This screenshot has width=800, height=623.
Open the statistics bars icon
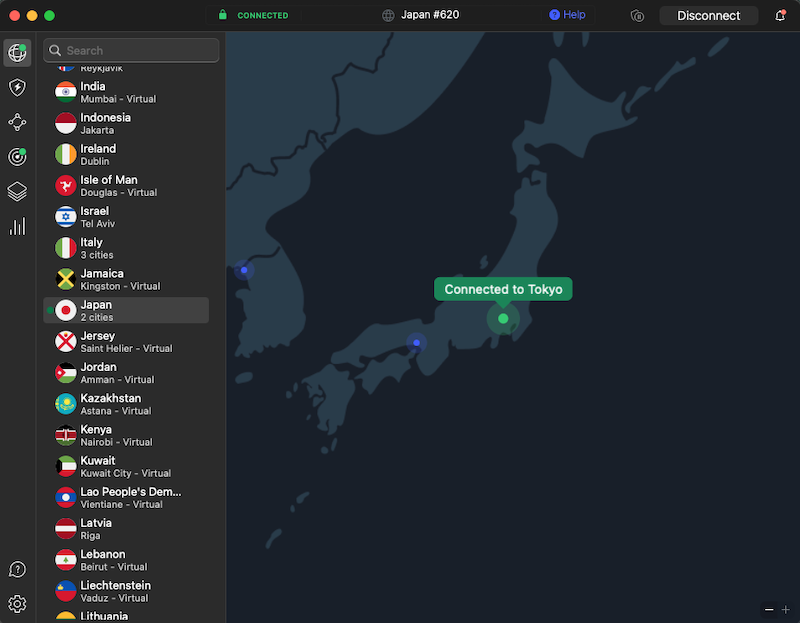pos(17,226)
